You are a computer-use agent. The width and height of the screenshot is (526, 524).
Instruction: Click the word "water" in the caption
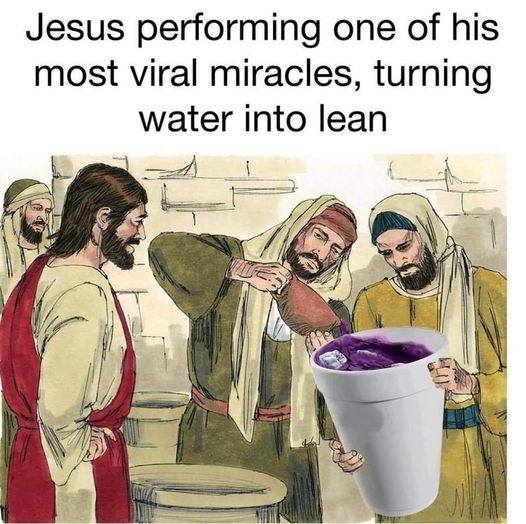click(185, 118)
